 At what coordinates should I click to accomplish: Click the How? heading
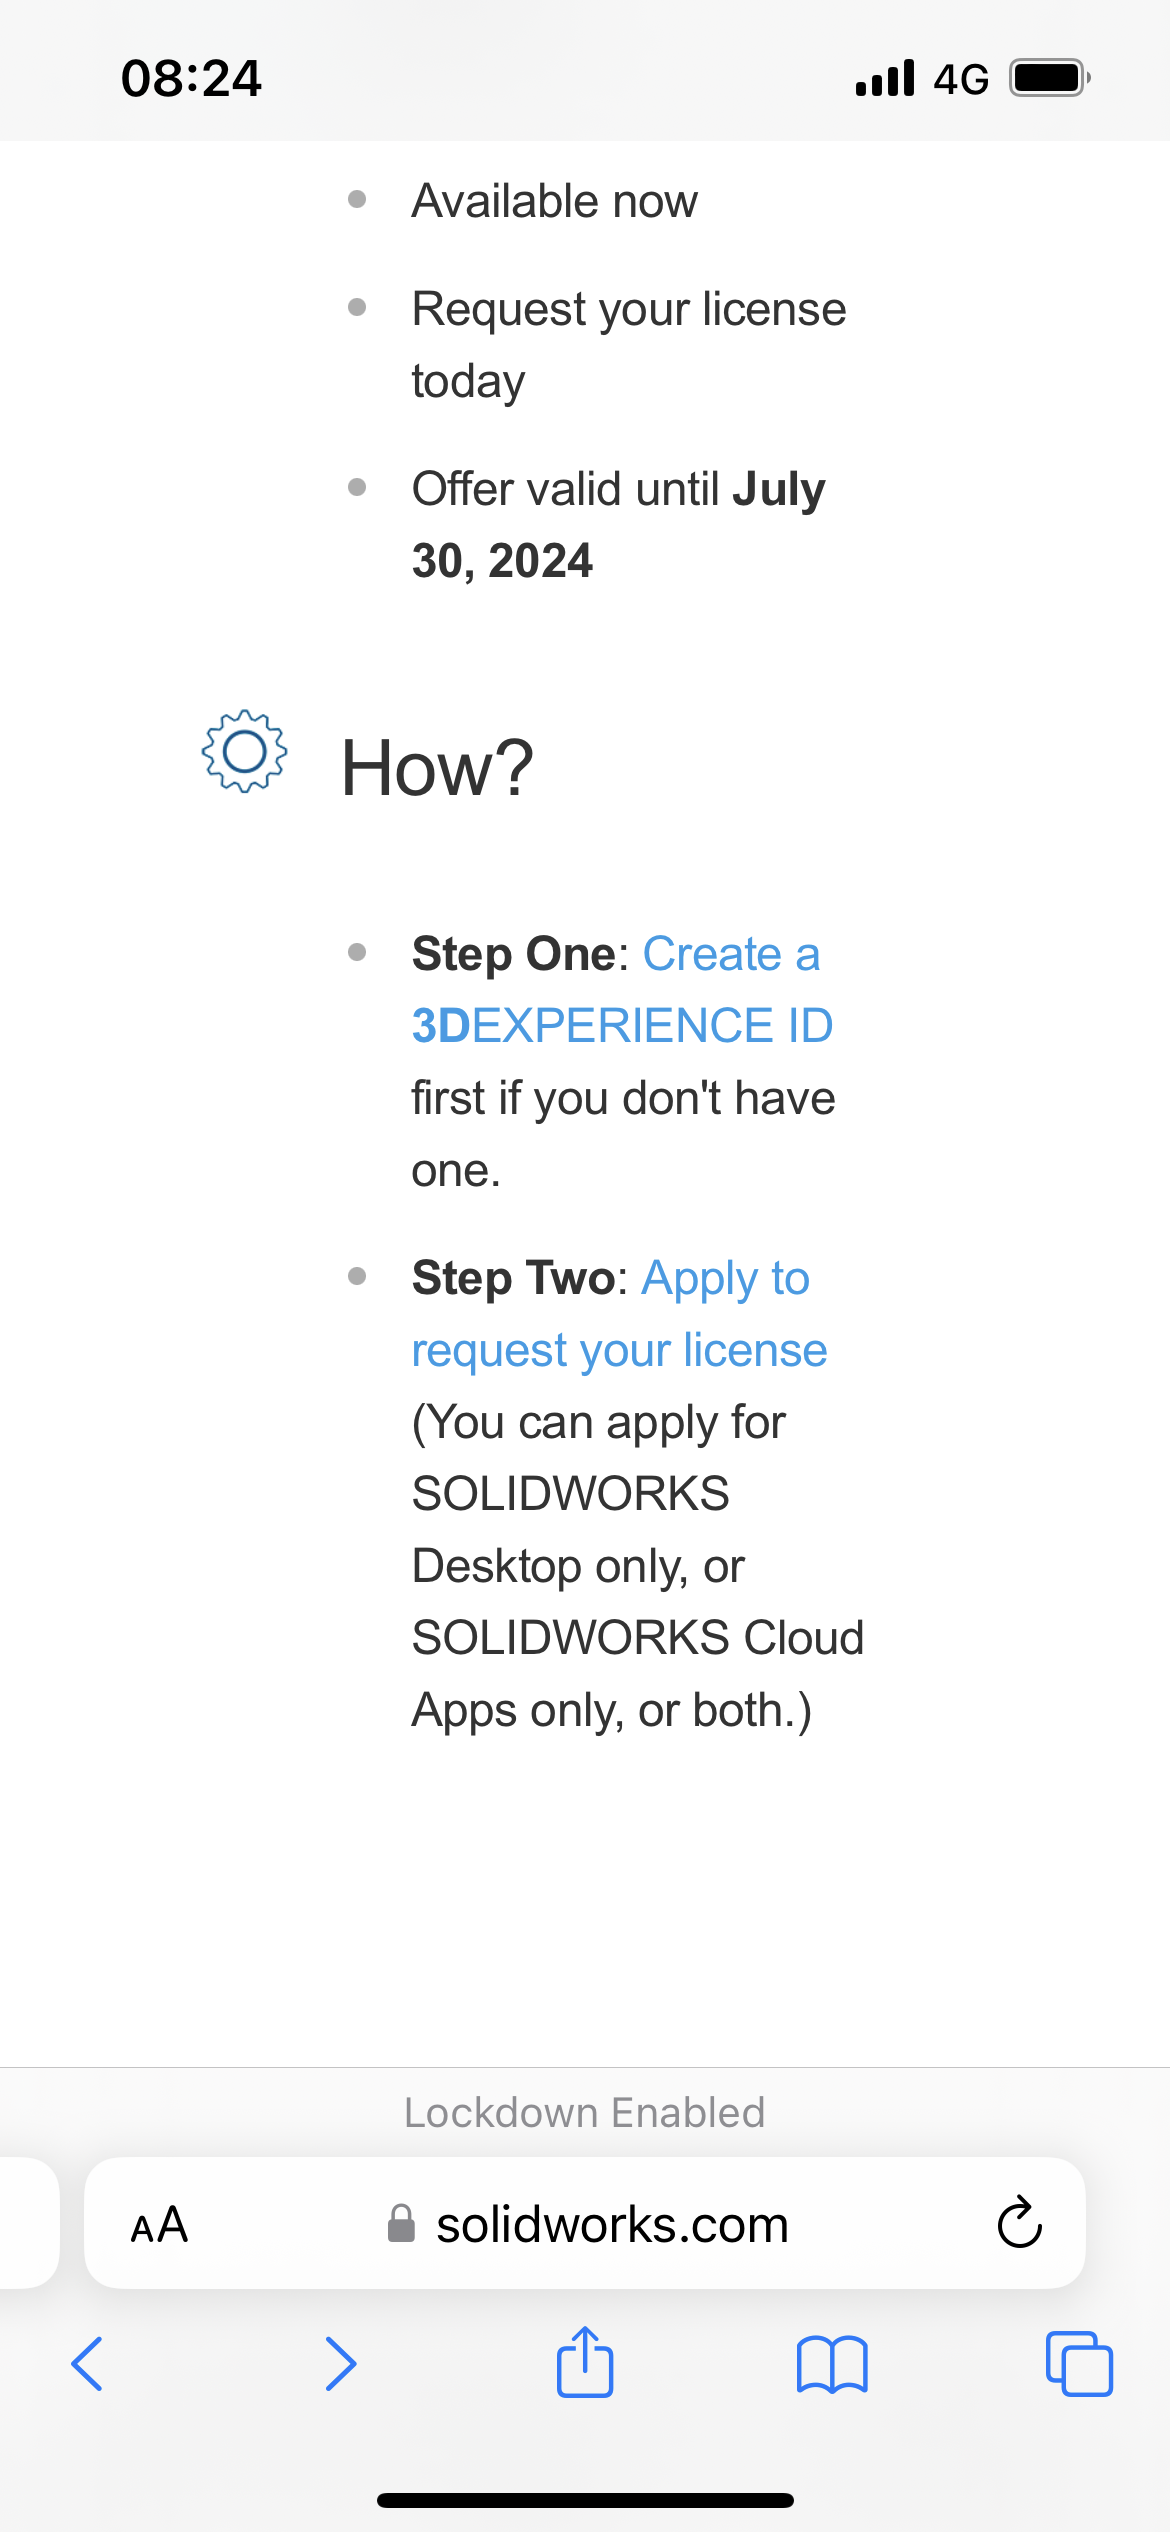(437, 768)
